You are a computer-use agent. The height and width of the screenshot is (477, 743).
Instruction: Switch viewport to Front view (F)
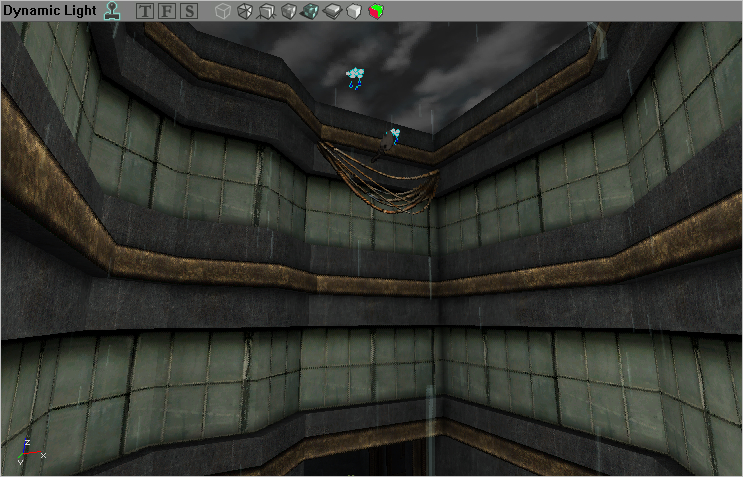tap(167, 11)
